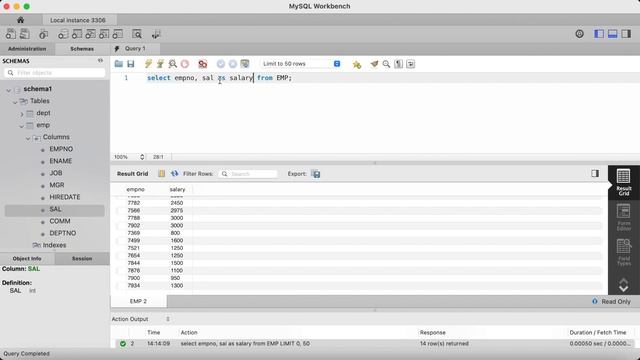Image resolution: width=640 pixels, height=360 pixels.
Task: Collapse the schemas sidebar arrows icon
Action: pyautogui.click(x=100, y=61)
